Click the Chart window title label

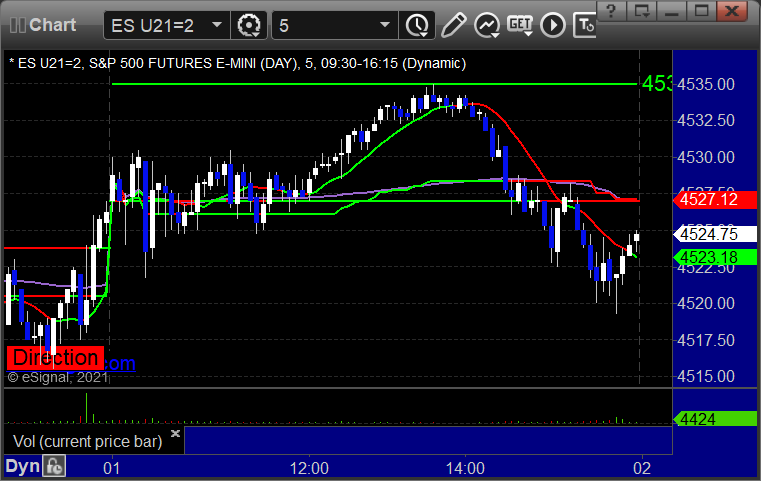point(52,25)
